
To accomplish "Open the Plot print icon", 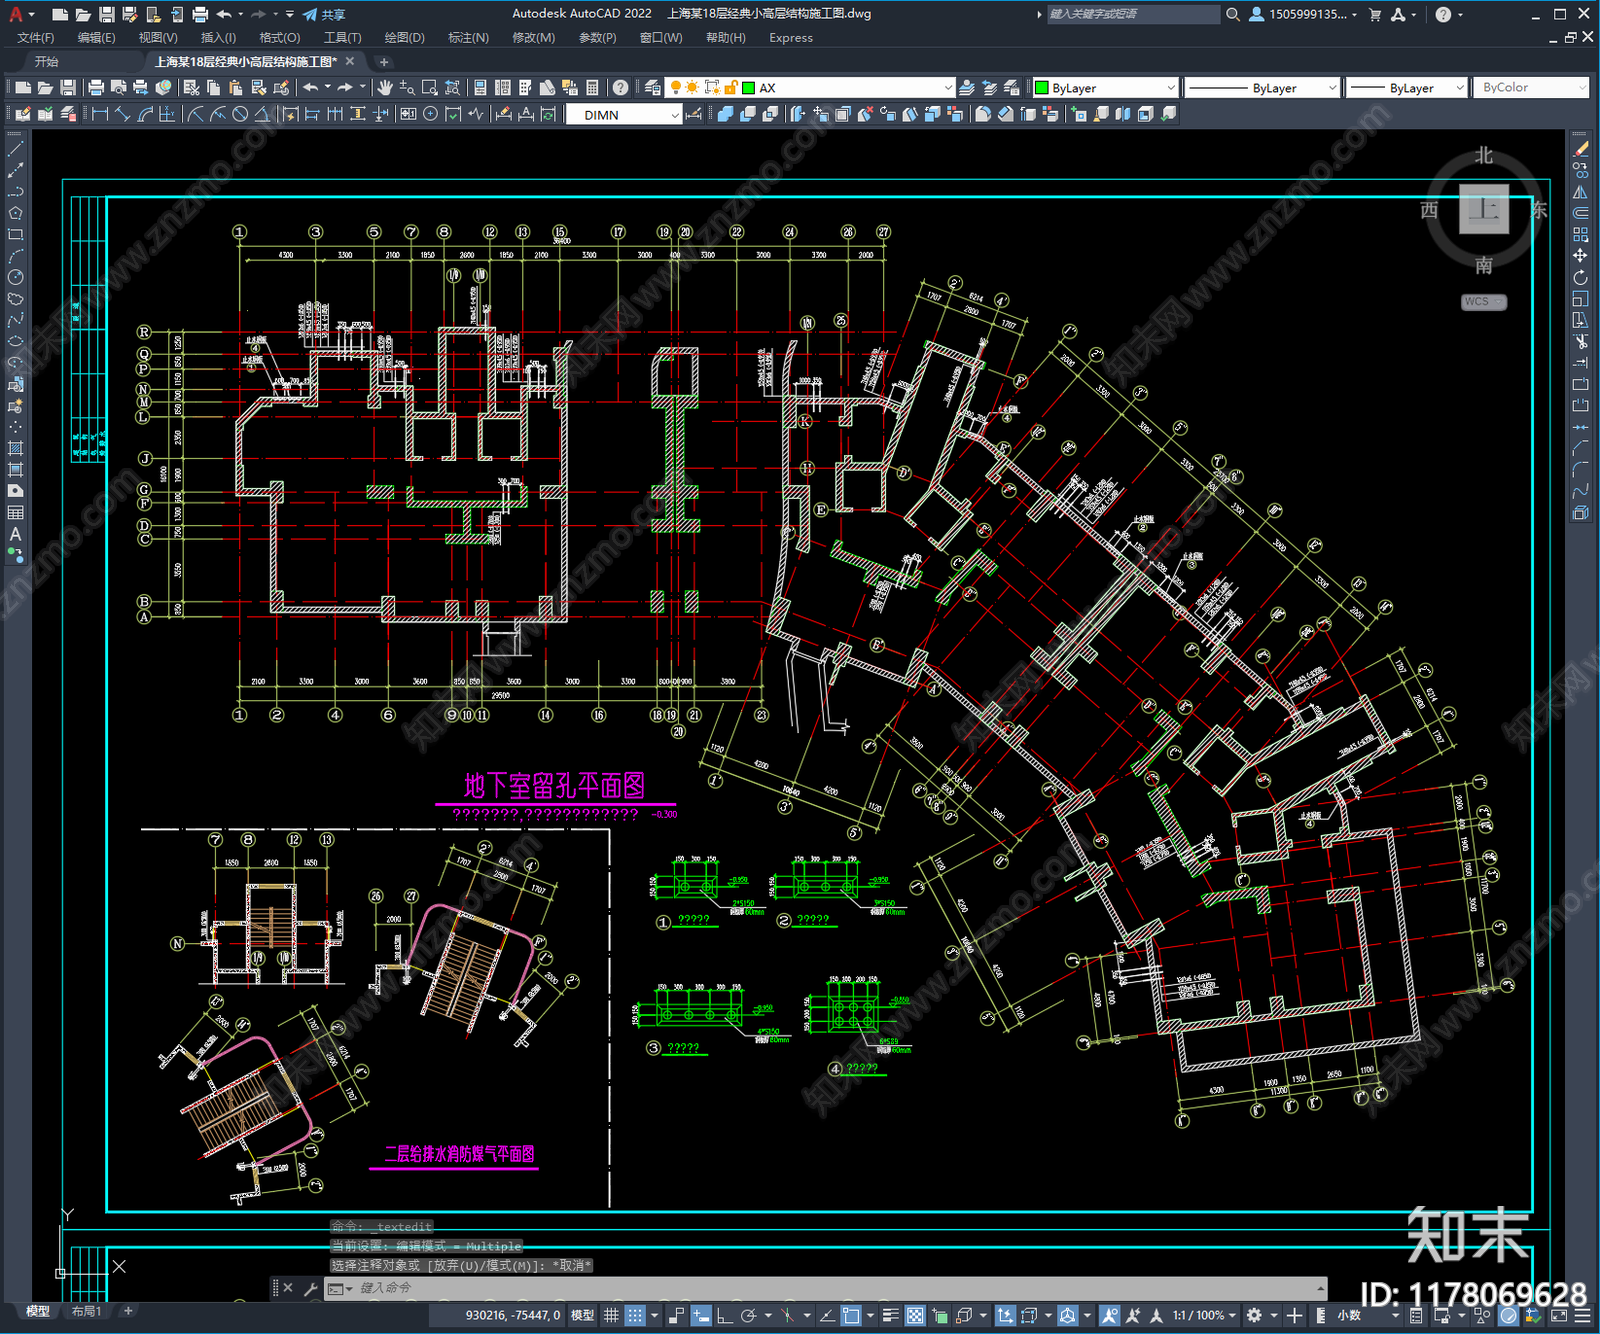I will click(x=96, y=88).
